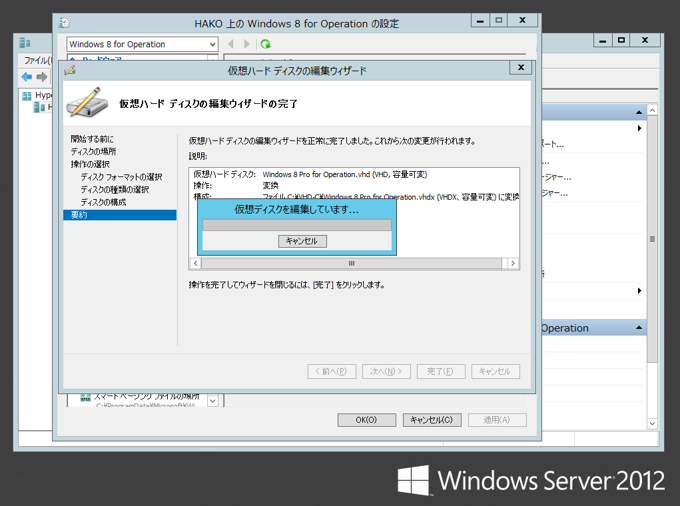Select the ディスクの種類の選択 wizard step
680x506 pixels.
(114, 189)
